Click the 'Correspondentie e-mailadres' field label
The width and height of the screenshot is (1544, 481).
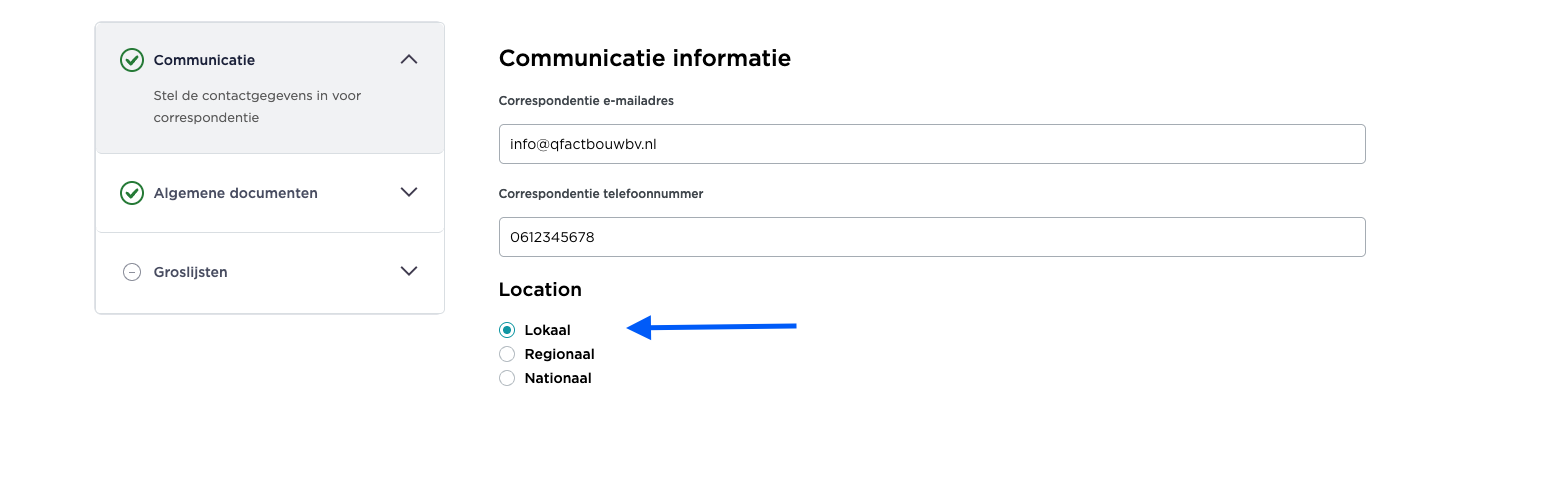[x=586, y=101]
